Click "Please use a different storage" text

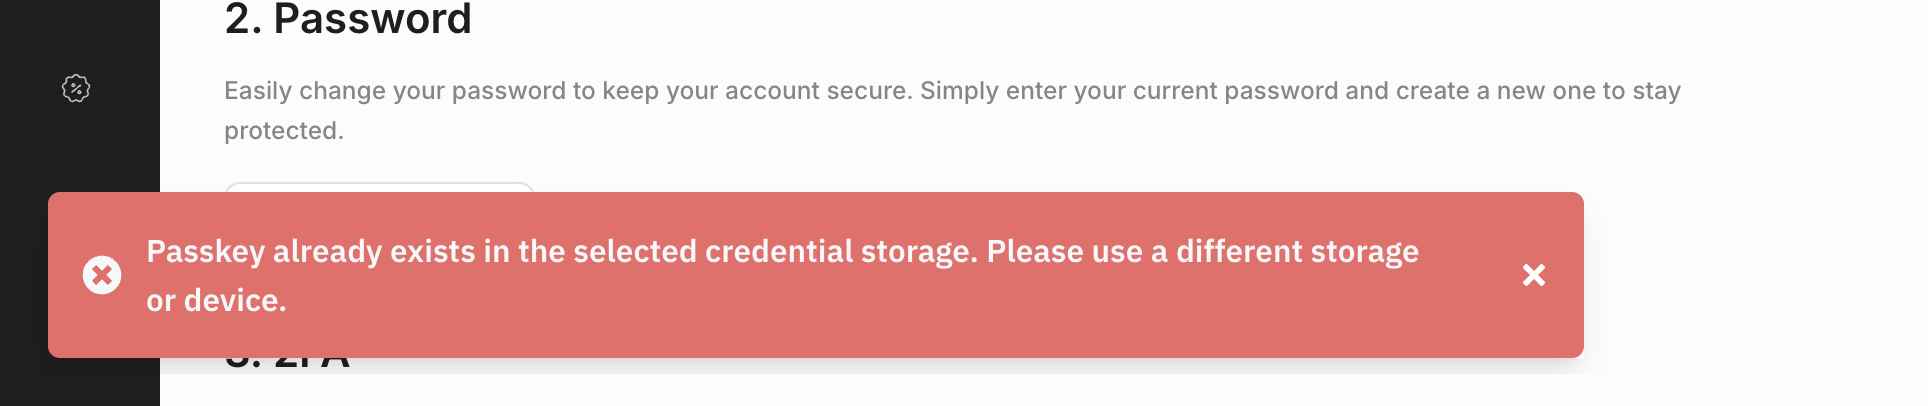coord(1202,252)
